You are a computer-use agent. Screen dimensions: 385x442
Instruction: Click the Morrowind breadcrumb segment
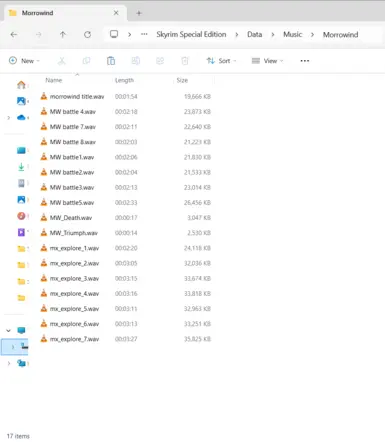pyautogui.click(x=340, y=35)
